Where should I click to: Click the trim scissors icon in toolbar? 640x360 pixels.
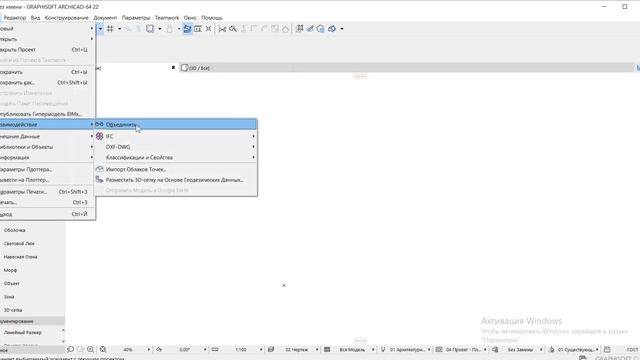[x=222, y=29]
